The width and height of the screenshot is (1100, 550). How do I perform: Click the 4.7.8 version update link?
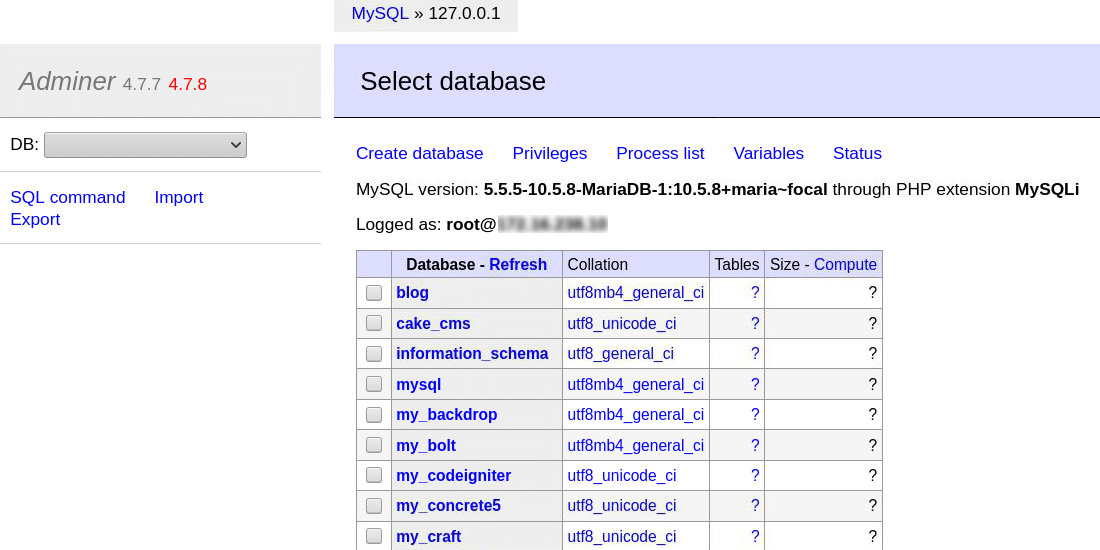coord(187,84)
